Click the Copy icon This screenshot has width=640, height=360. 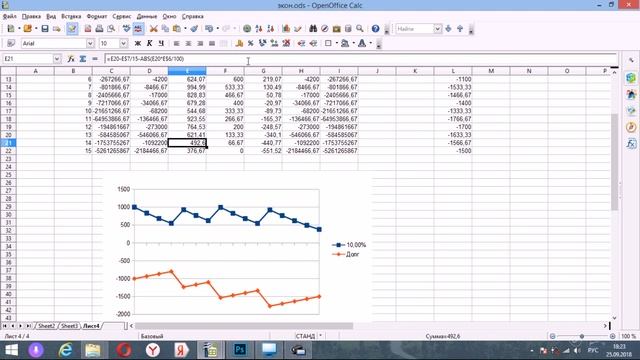click(x=165, y=29)
